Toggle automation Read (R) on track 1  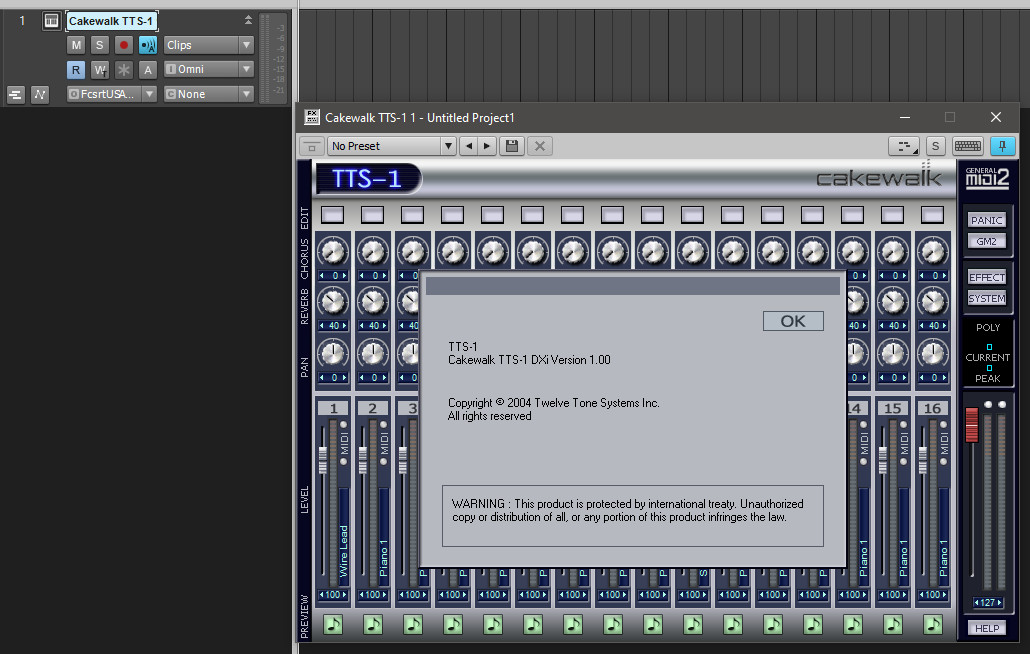point(76,70)
